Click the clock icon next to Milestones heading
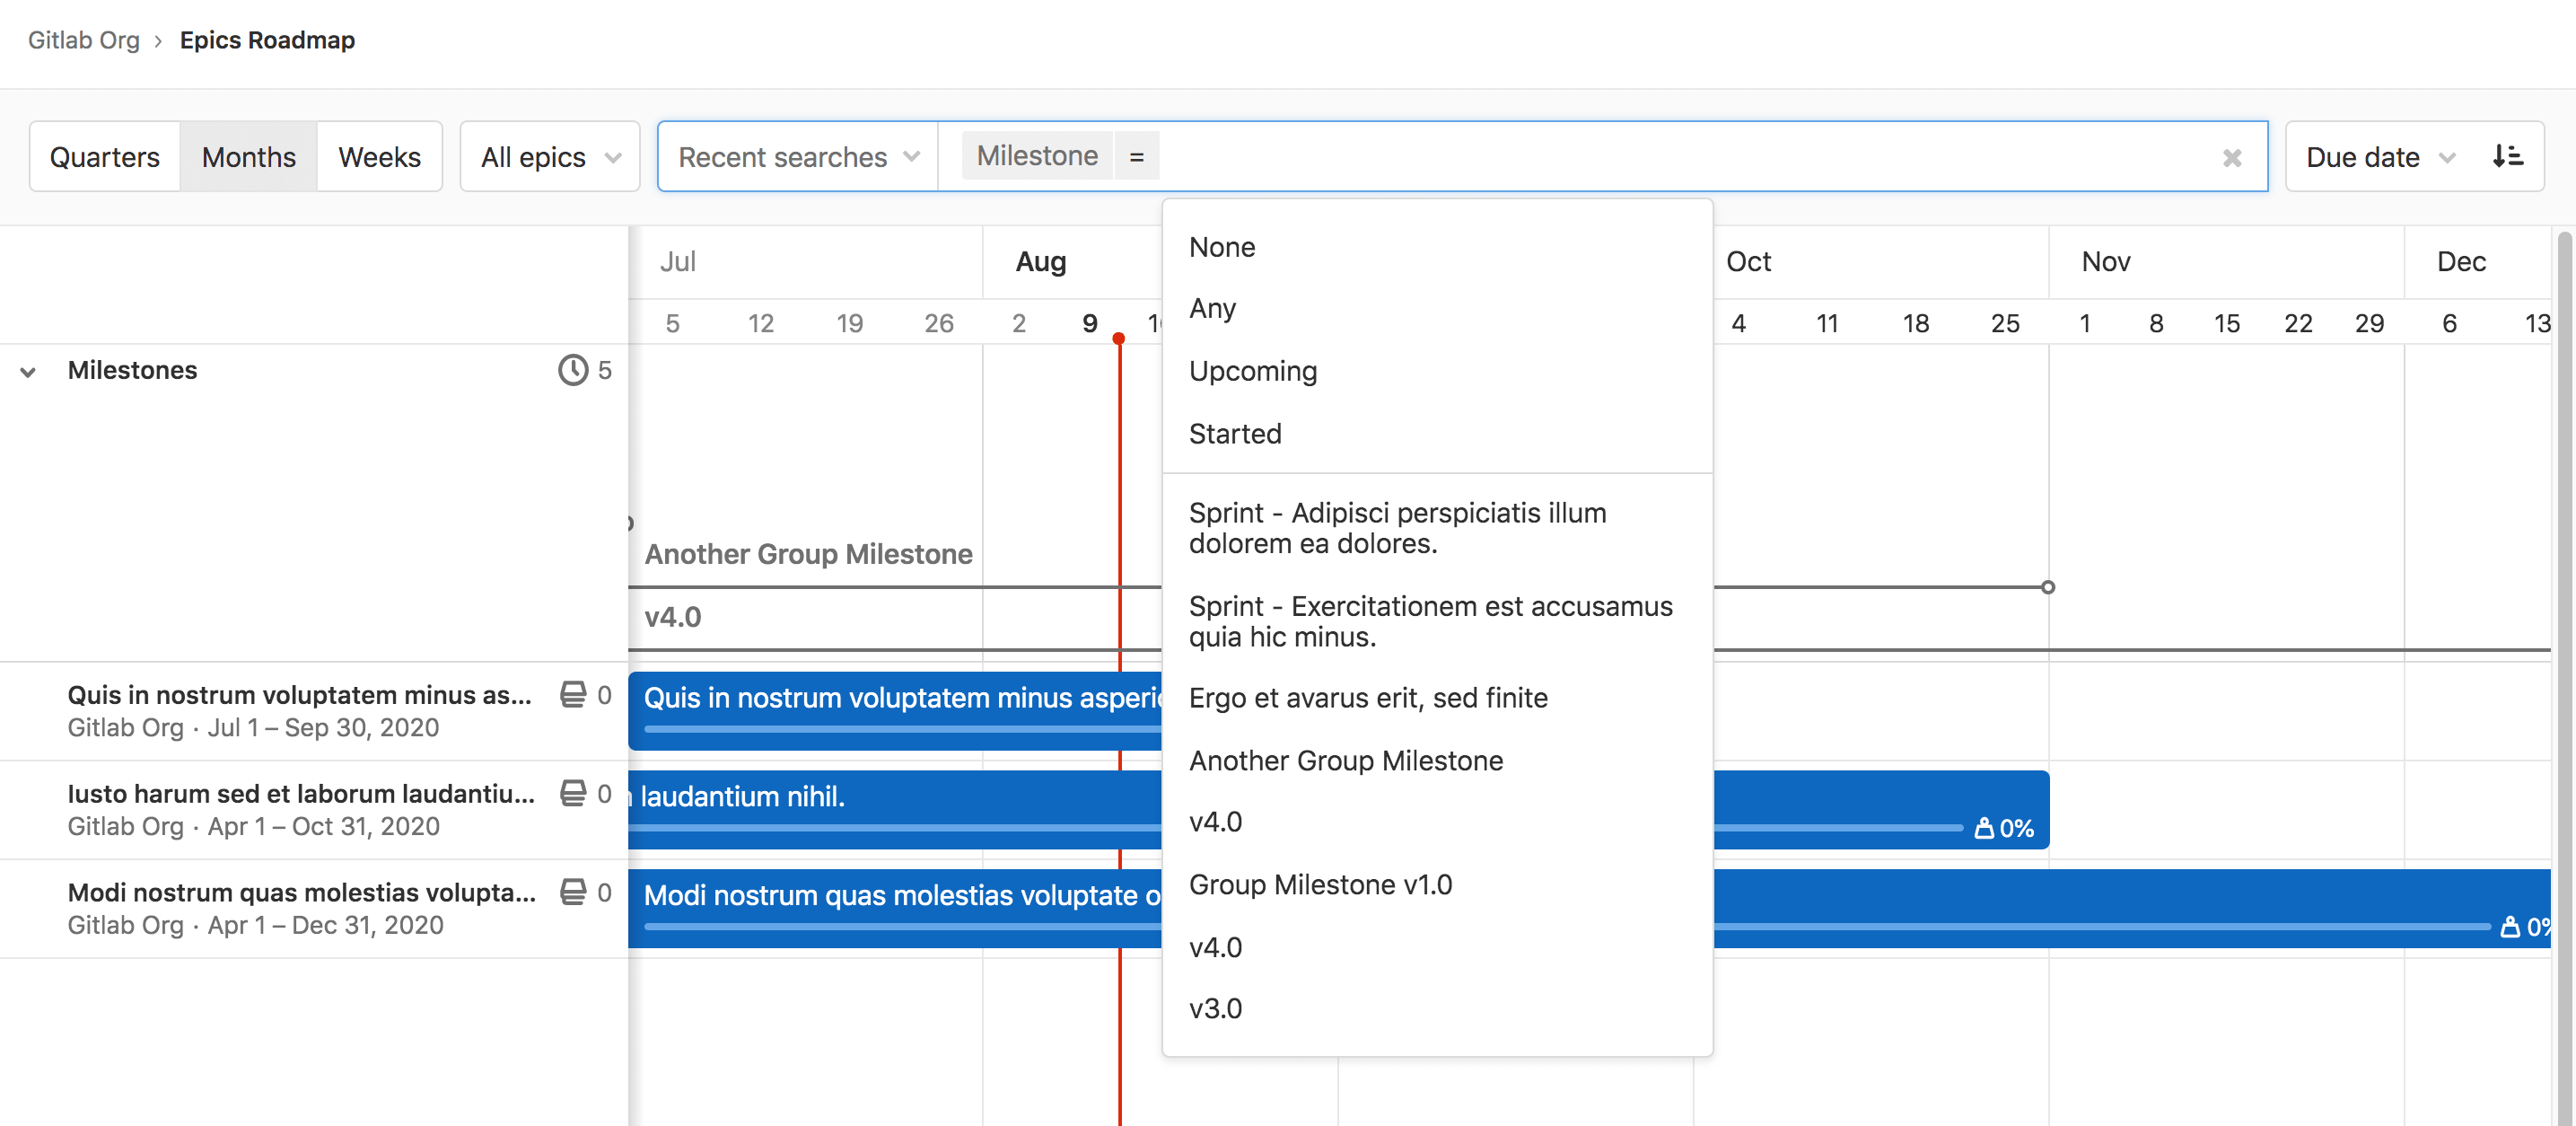 (x=571, y=370)
